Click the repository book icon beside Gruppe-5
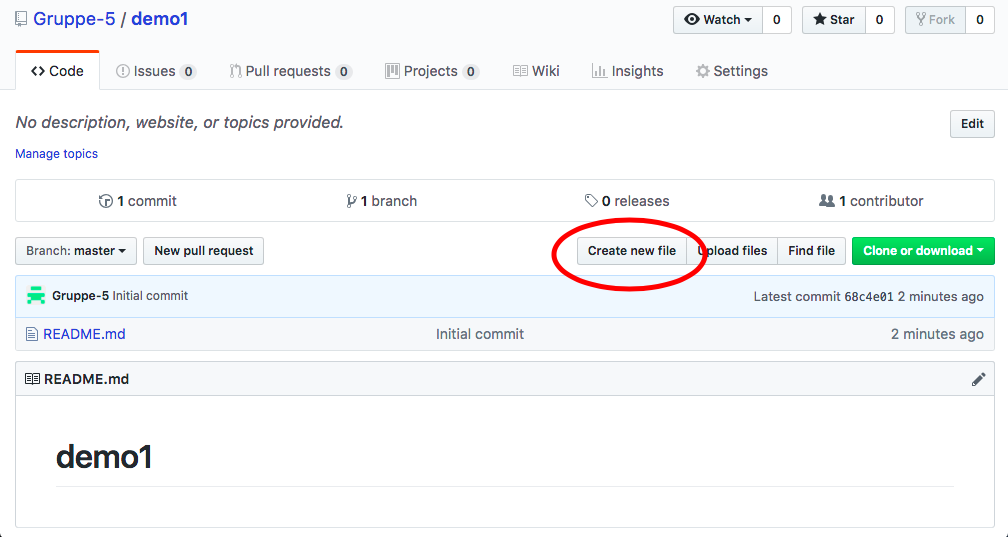The height and width of the screenshot is (537, 1008). (x=21, y=19)
